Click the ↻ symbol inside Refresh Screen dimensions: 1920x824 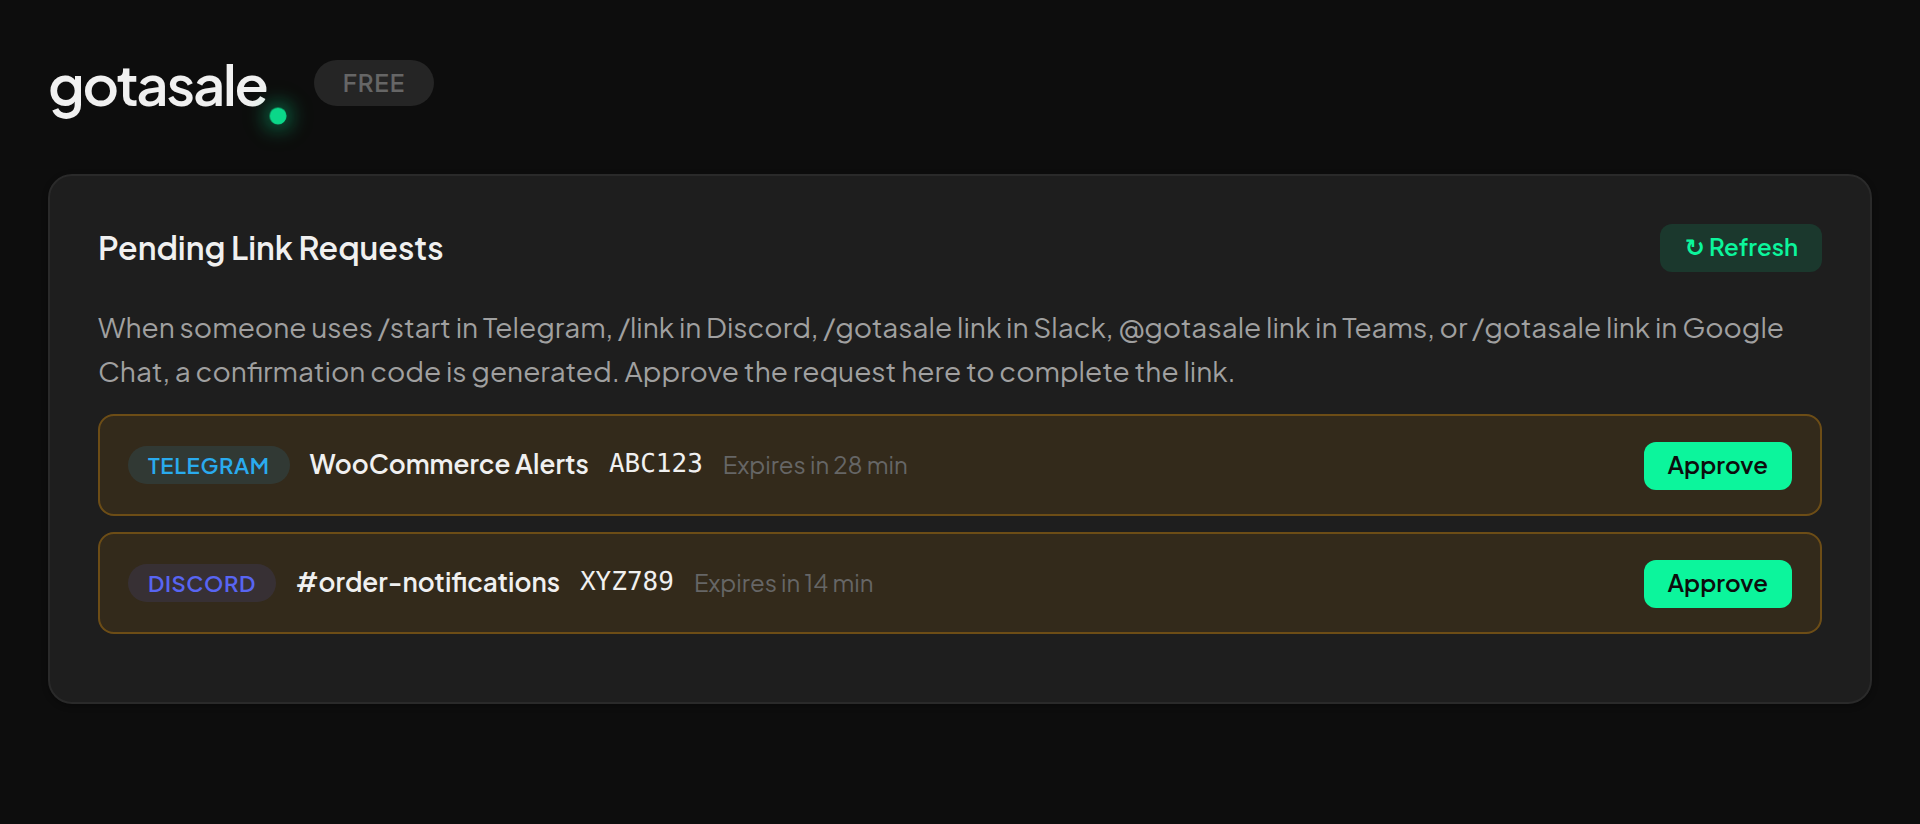tap(1692, 248)
